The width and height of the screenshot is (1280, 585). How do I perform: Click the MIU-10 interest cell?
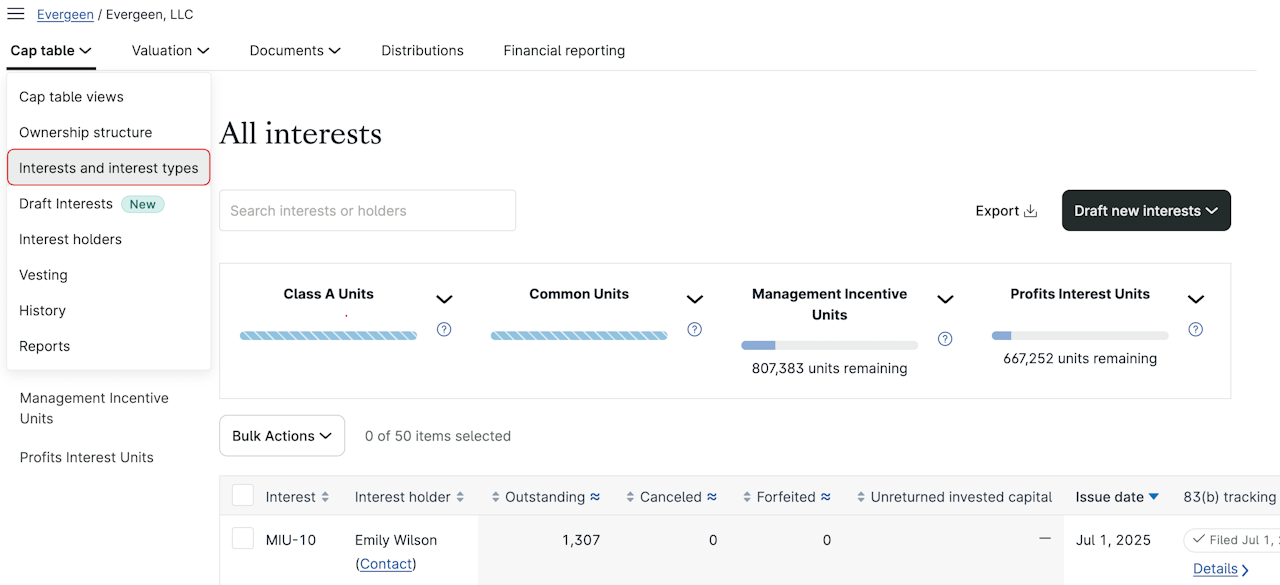click(291, 540)
